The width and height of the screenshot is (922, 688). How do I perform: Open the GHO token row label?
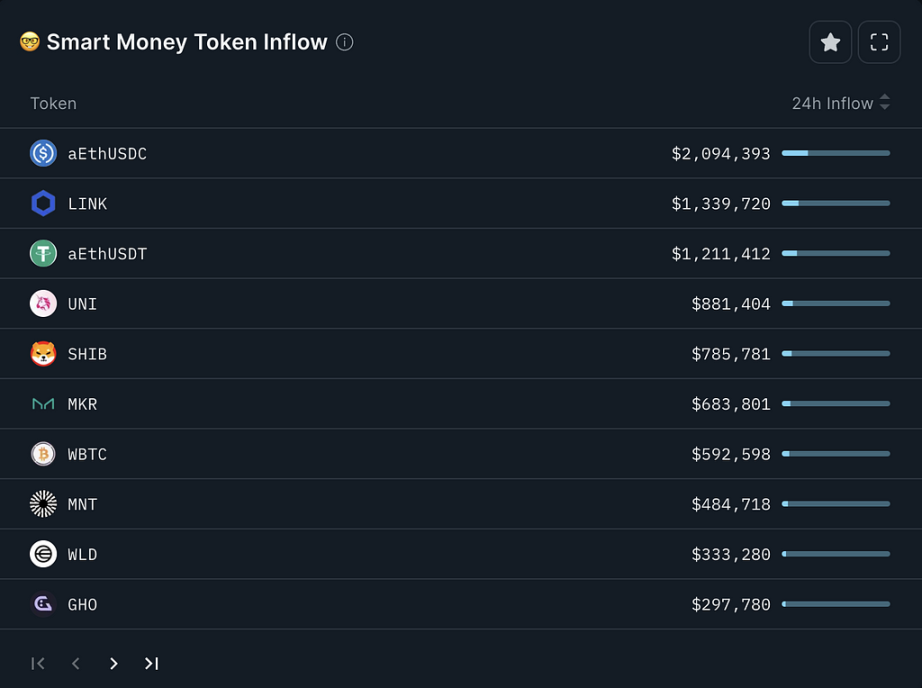(82, 604)
